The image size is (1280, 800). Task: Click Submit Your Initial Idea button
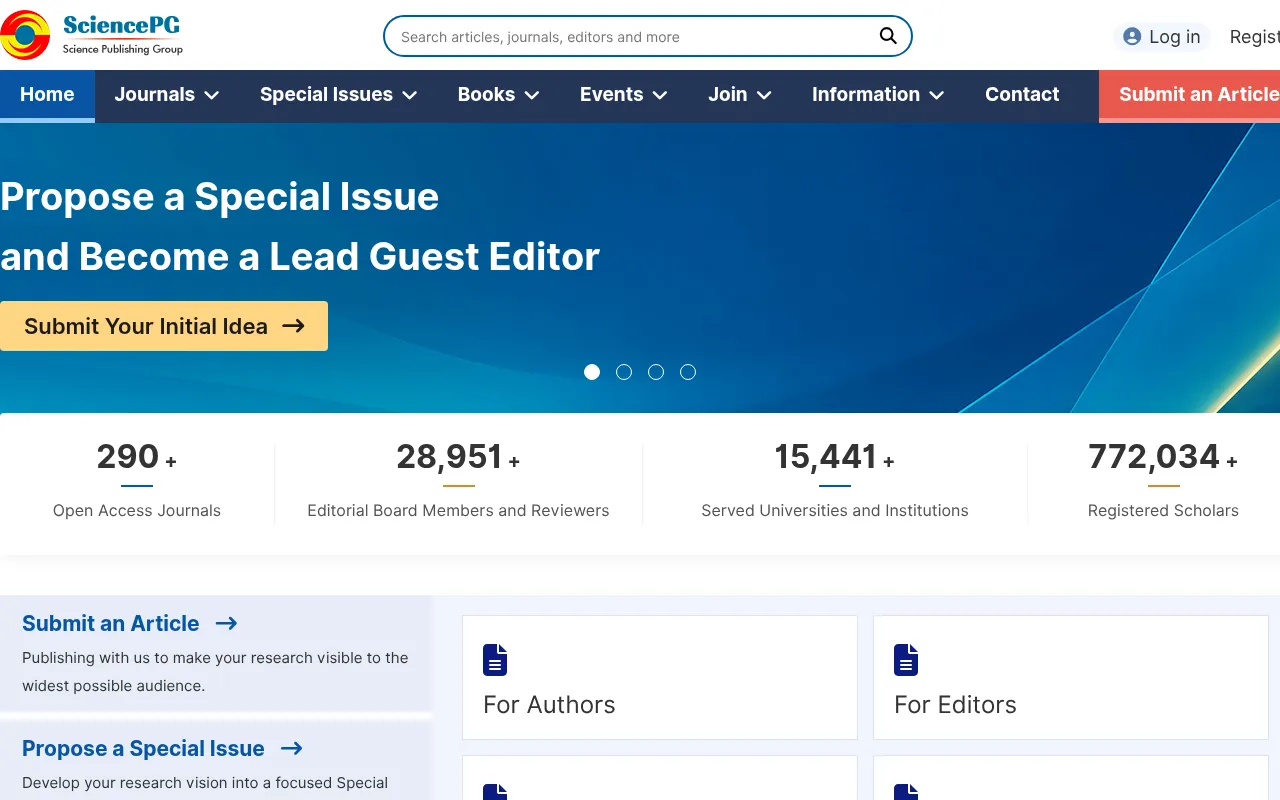tap(164, 326)
